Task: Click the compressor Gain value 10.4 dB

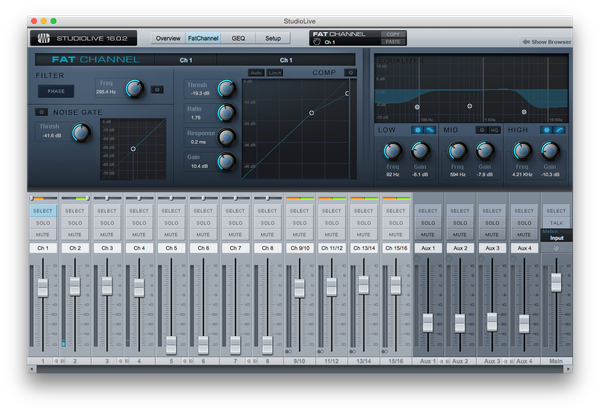Action: pyautogui.click(x=199, y=166)
